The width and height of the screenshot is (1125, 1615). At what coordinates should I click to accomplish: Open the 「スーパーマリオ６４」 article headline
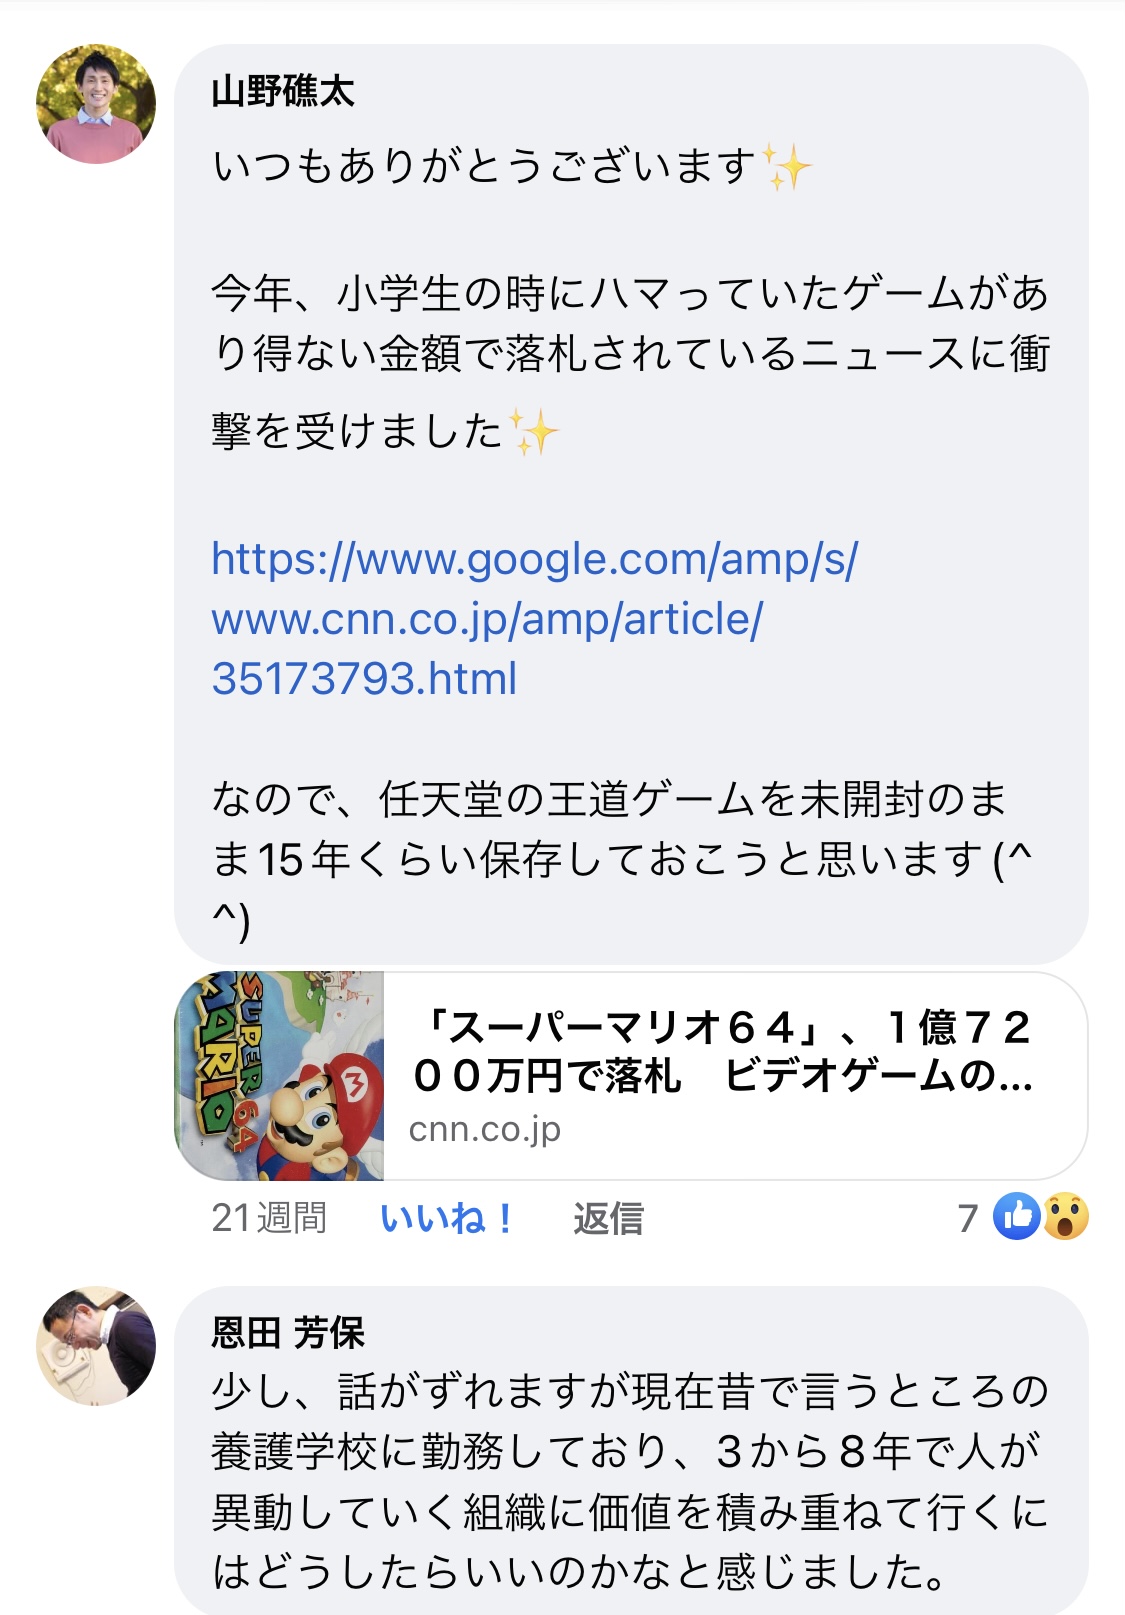(722, 1052)
